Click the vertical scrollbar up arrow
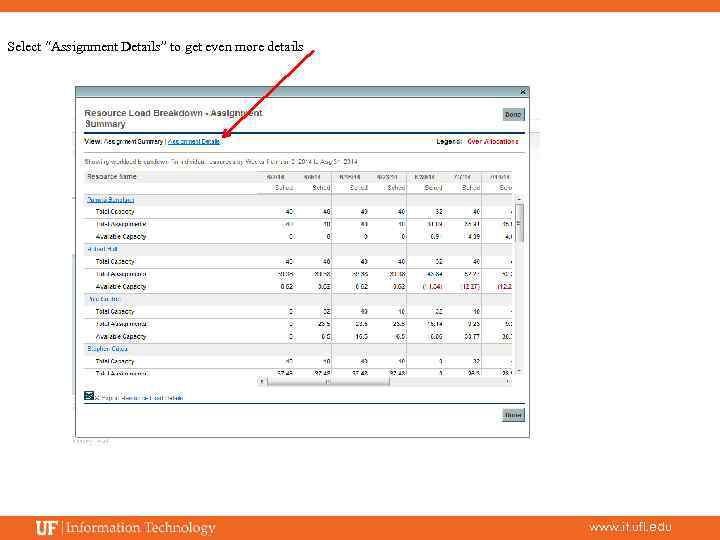Screen dimensions: 720x540 (x=519, y=200)
